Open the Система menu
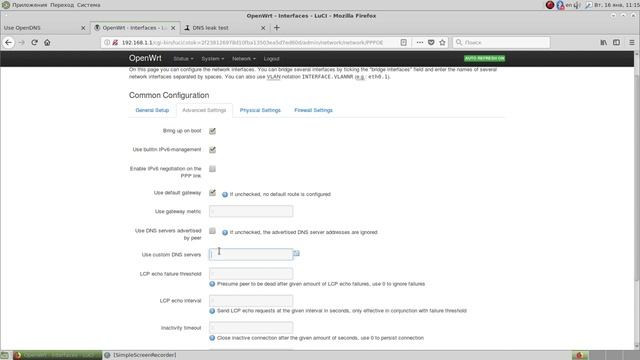This screenshot has width=640, height=360. coord(89,5)
